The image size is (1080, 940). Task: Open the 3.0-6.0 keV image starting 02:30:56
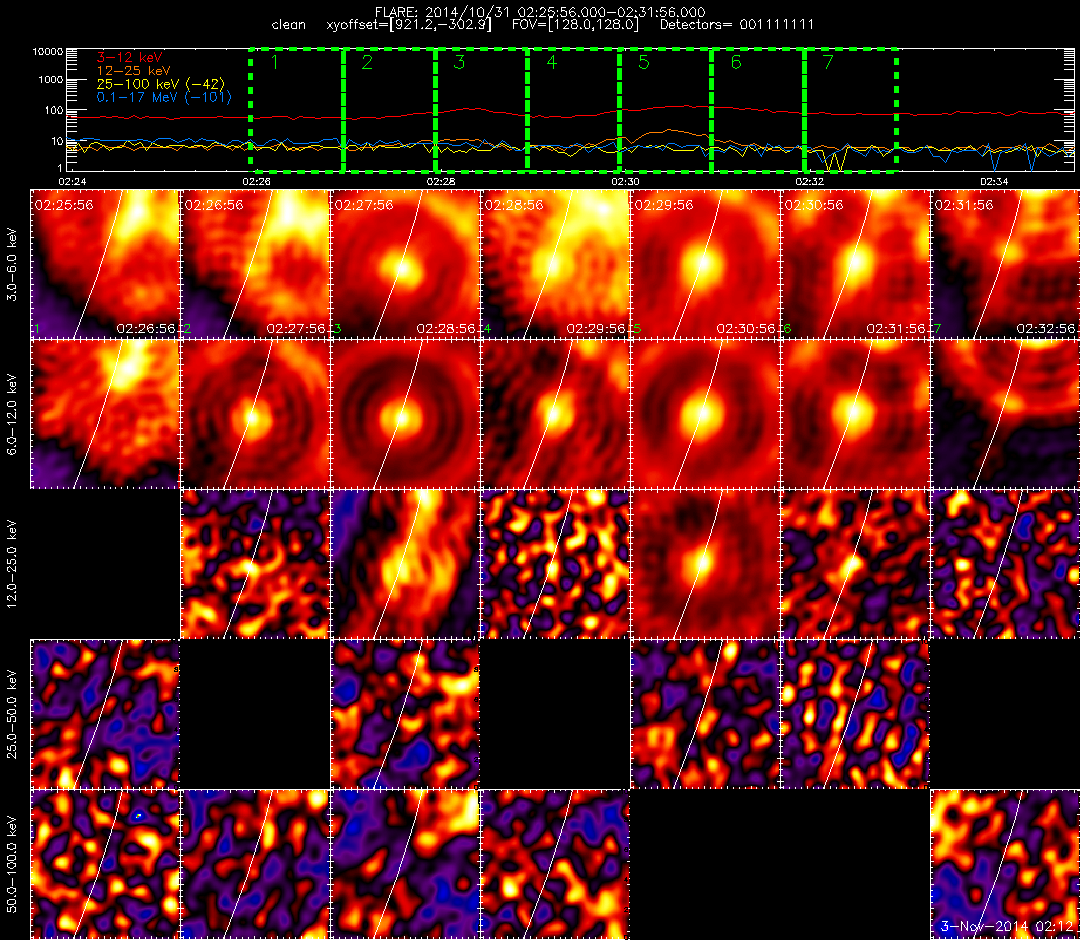pyautogui.click(x=855, y=264)
